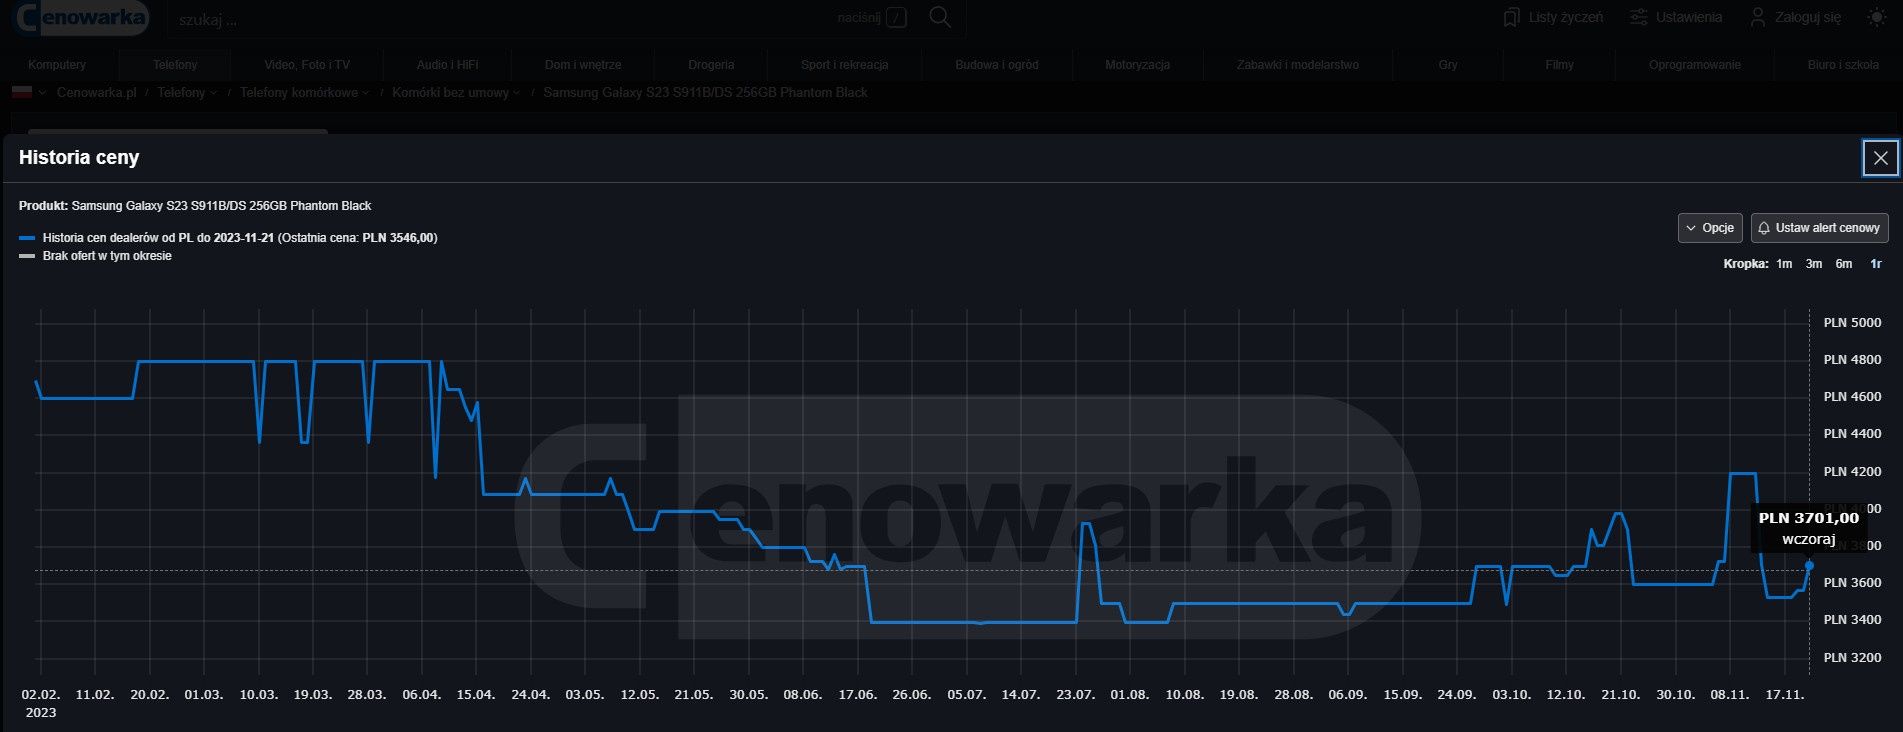Click the Cenowarka logo

click(82, 17)
